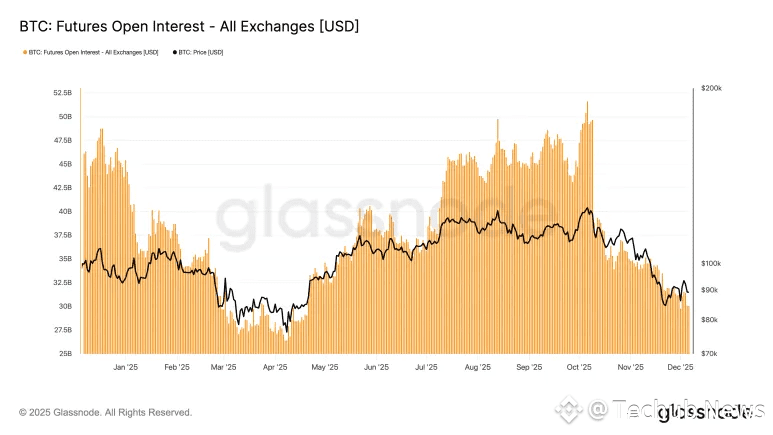Click the Glassnode copyright notice text
Screen dimensions: 773x435
(105, 412)
